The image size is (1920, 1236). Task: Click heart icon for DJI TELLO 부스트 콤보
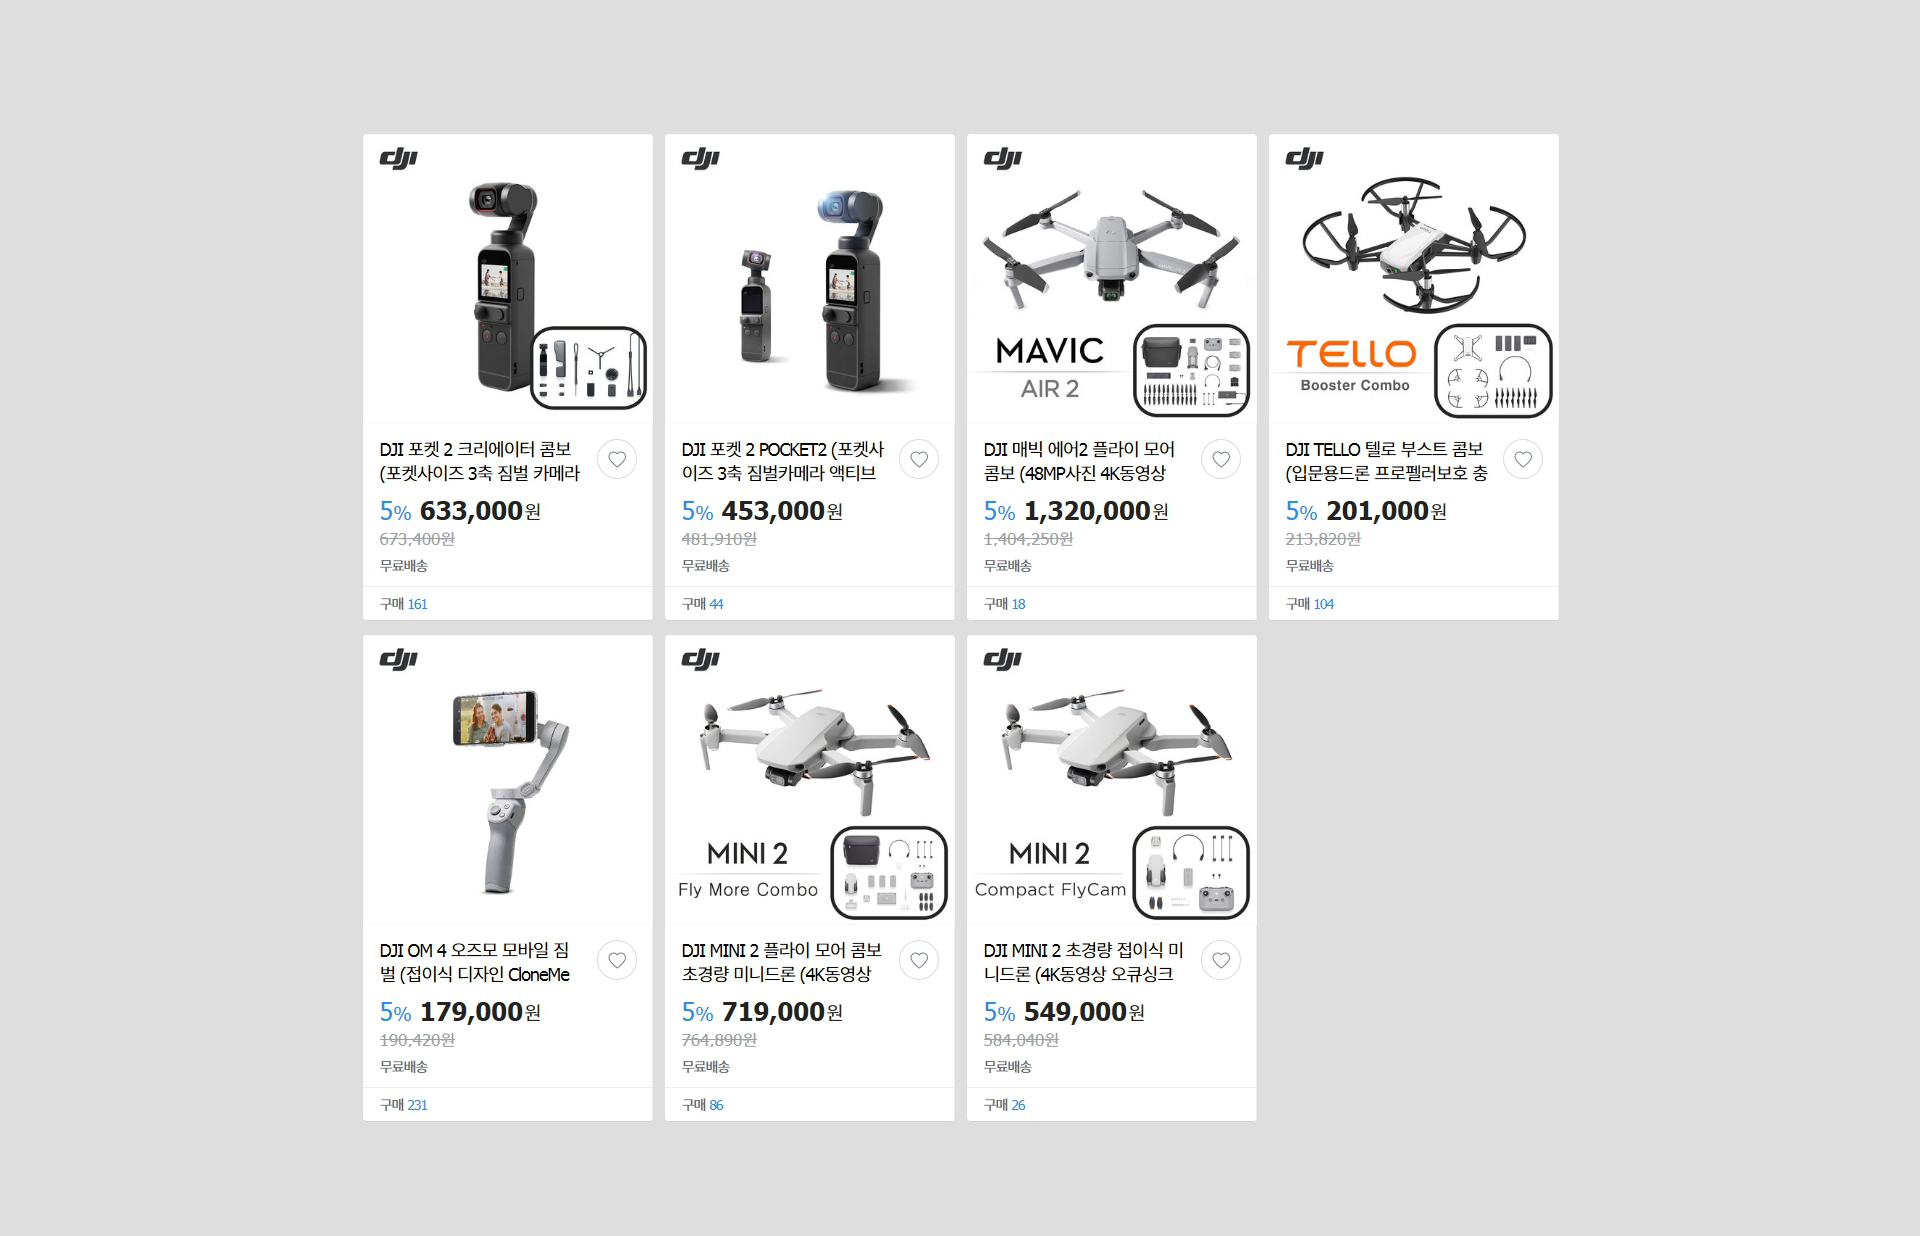coord(1523,459)
